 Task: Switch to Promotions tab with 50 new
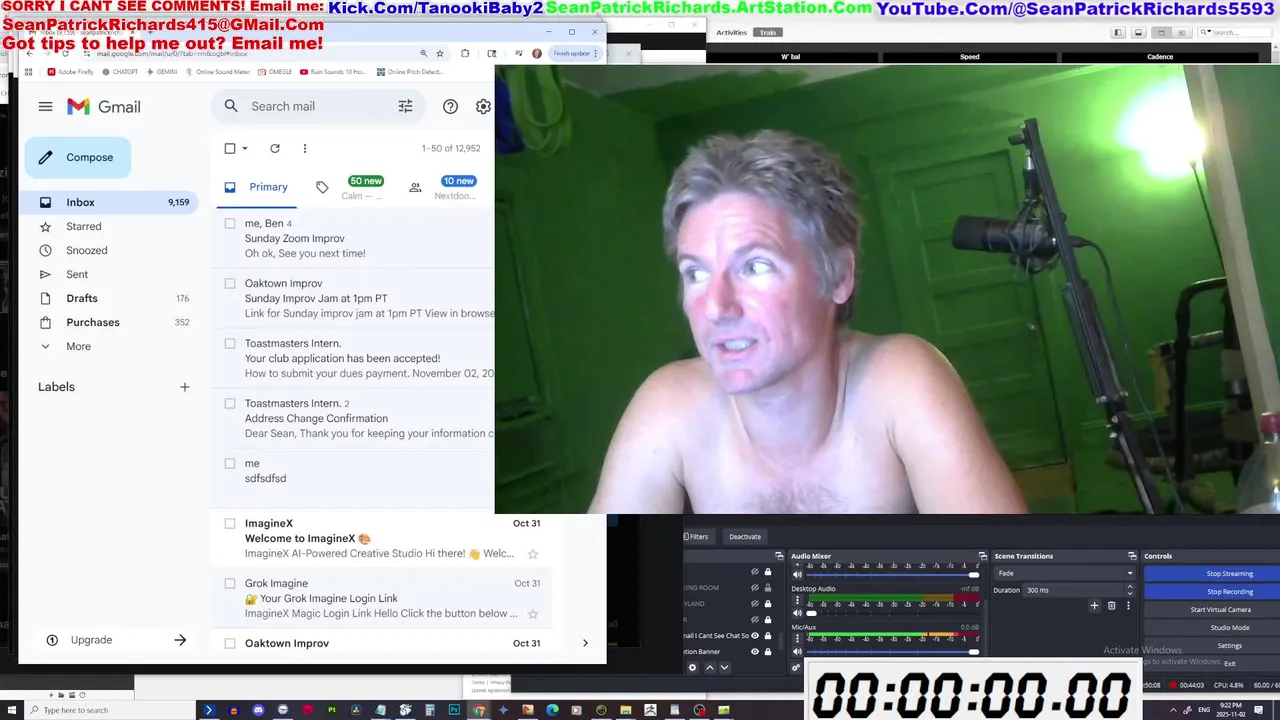(350, 187)
